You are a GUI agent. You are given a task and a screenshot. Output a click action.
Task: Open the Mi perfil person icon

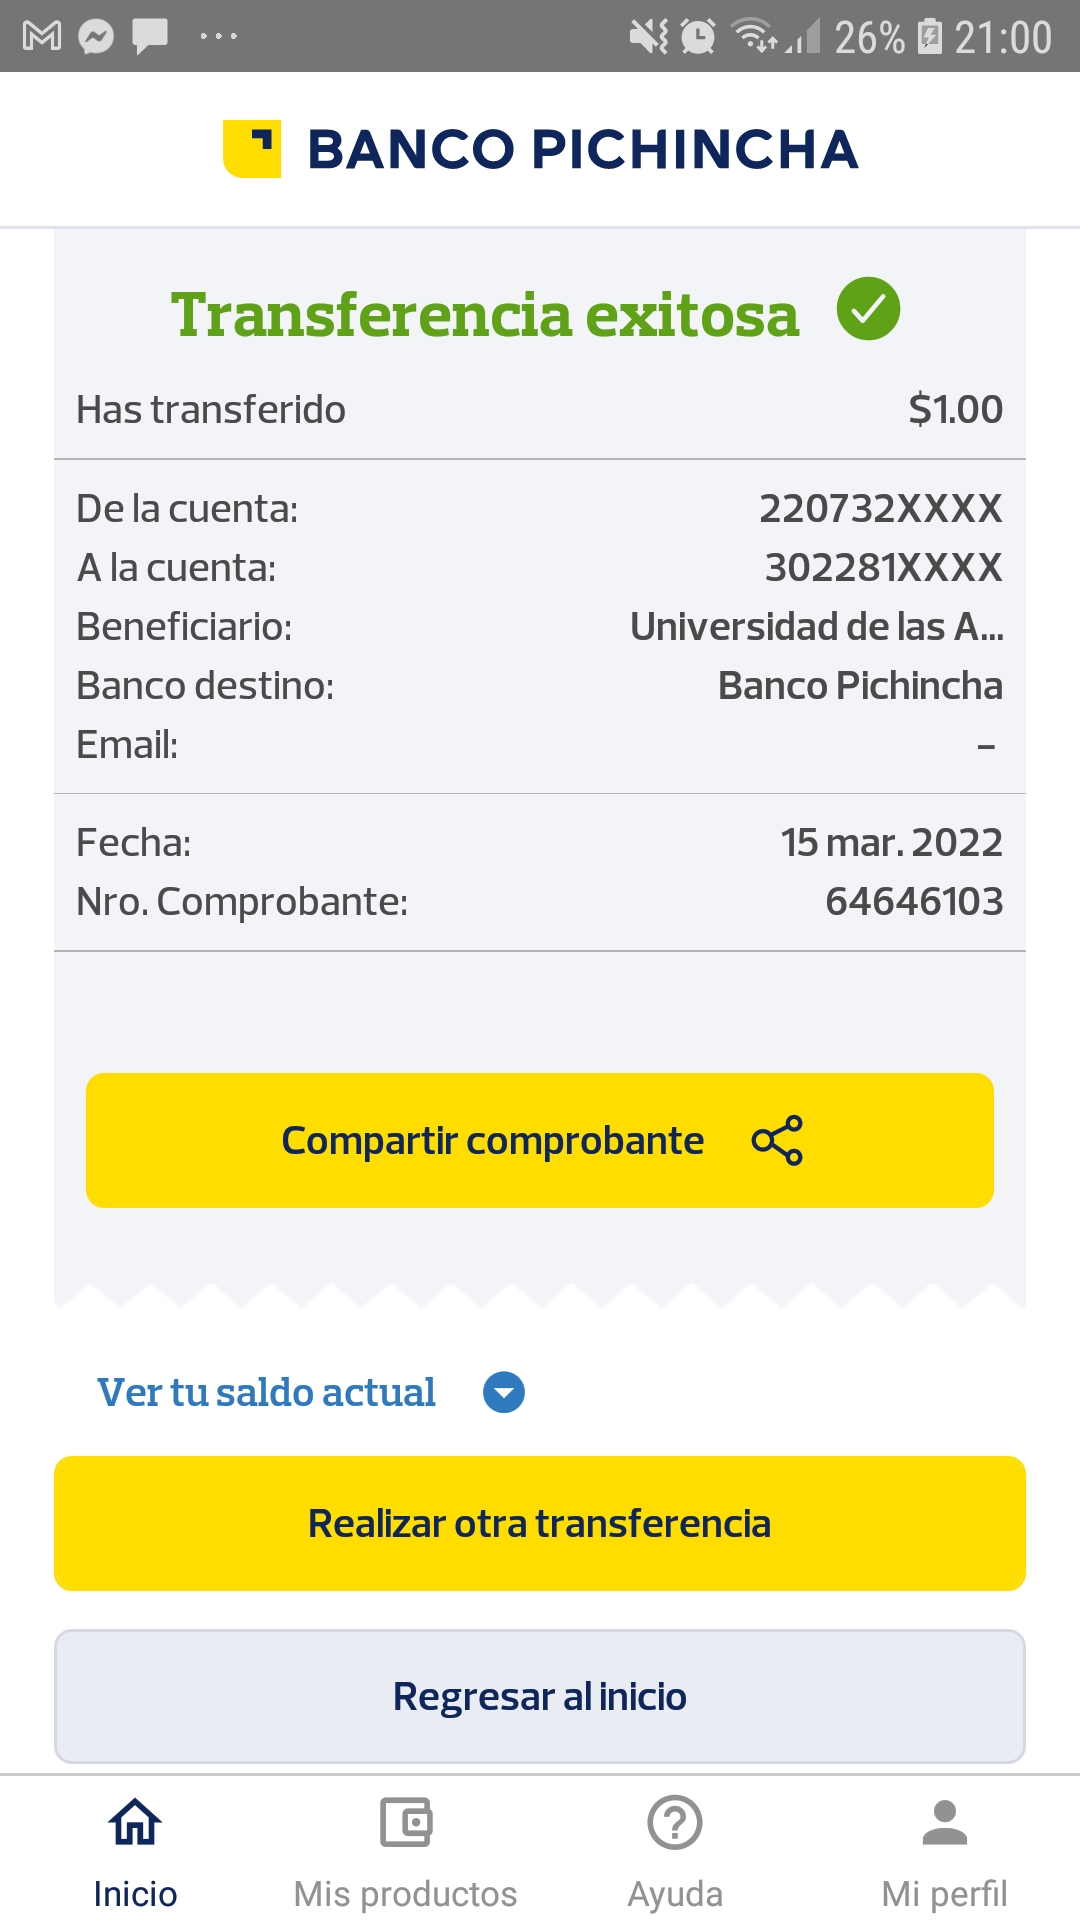[x=944, y=1822]
